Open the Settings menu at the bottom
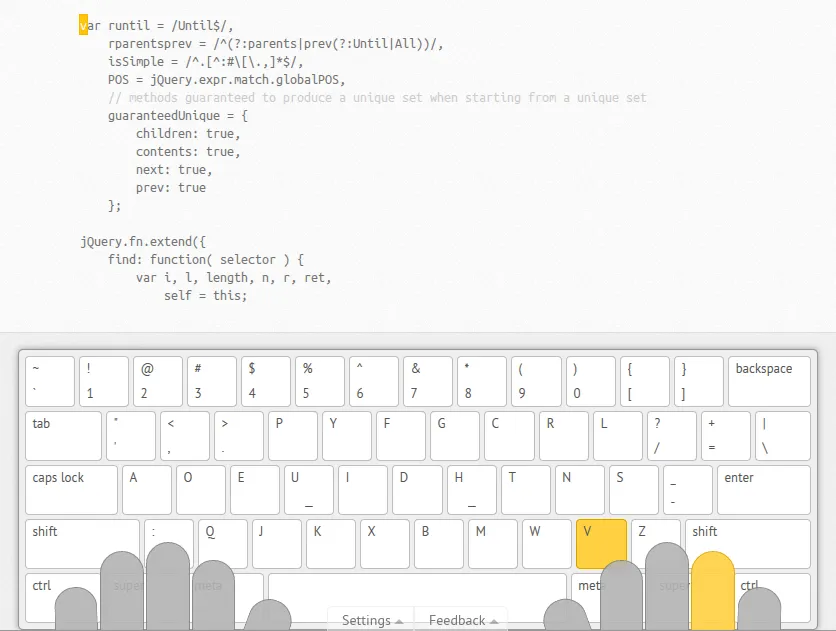 point(369,620)
